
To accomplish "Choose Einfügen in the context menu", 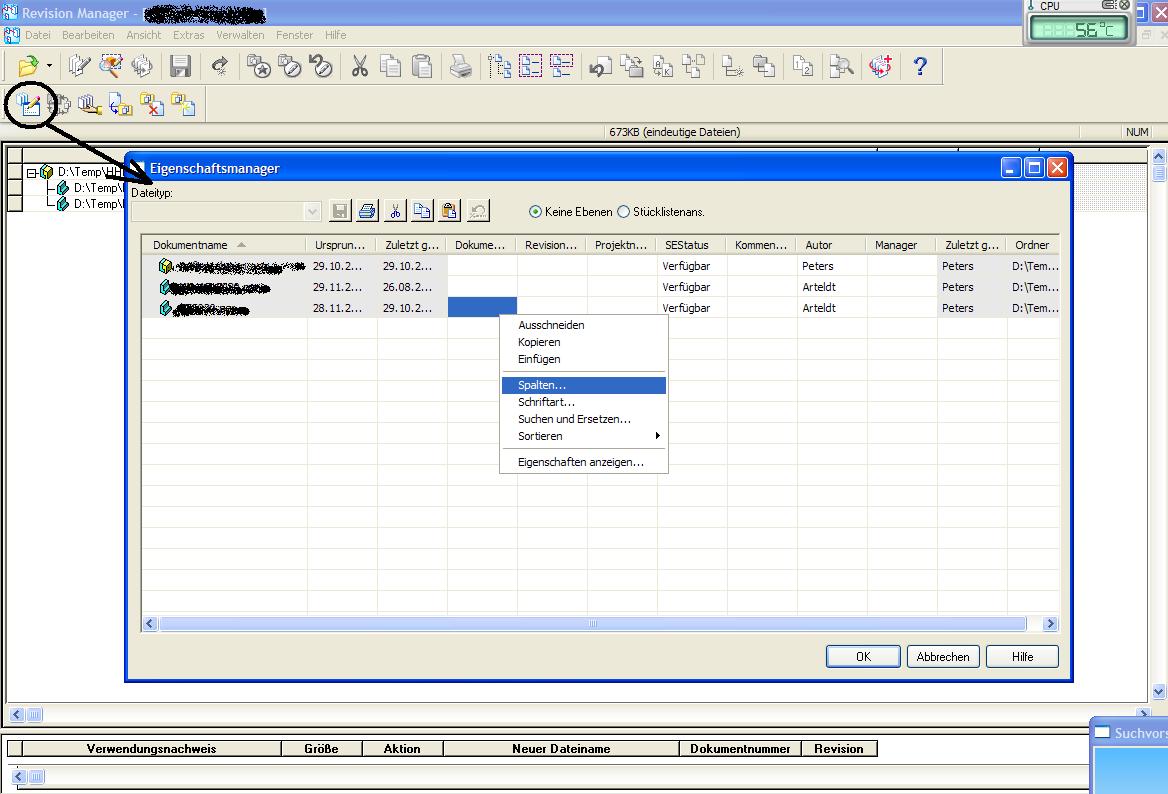I will point(584,359).
